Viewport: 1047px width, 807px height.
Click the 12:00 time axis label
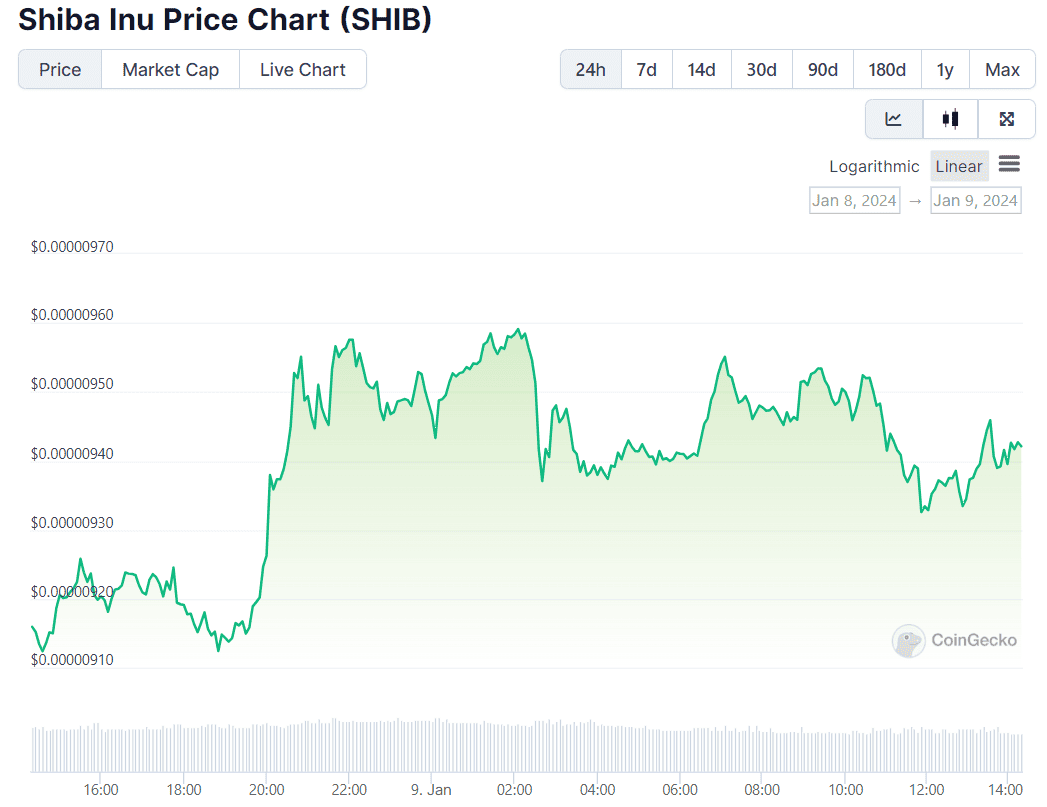pyautogui.click(x=927, y=790)
